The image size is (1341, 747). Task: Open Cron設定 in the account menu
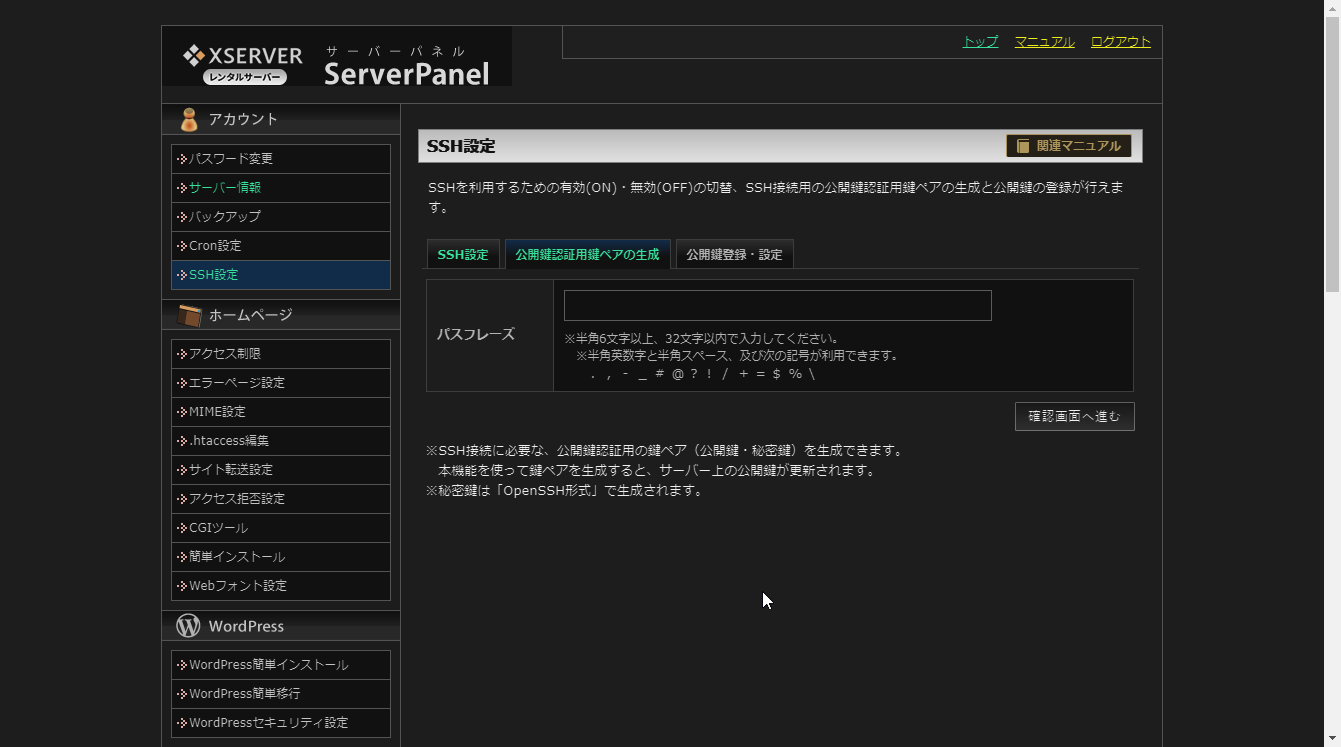215,246
